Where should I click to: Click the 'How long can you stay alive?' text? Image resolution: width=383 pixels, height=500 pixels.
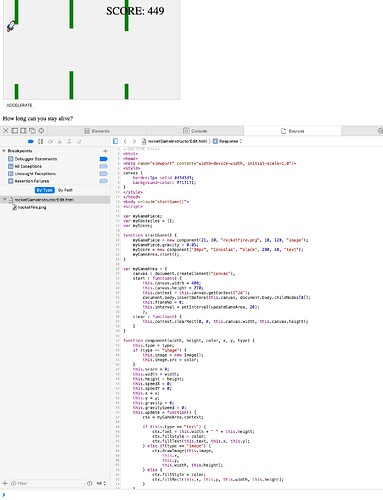pyautogui.click(x=38, y=118)
